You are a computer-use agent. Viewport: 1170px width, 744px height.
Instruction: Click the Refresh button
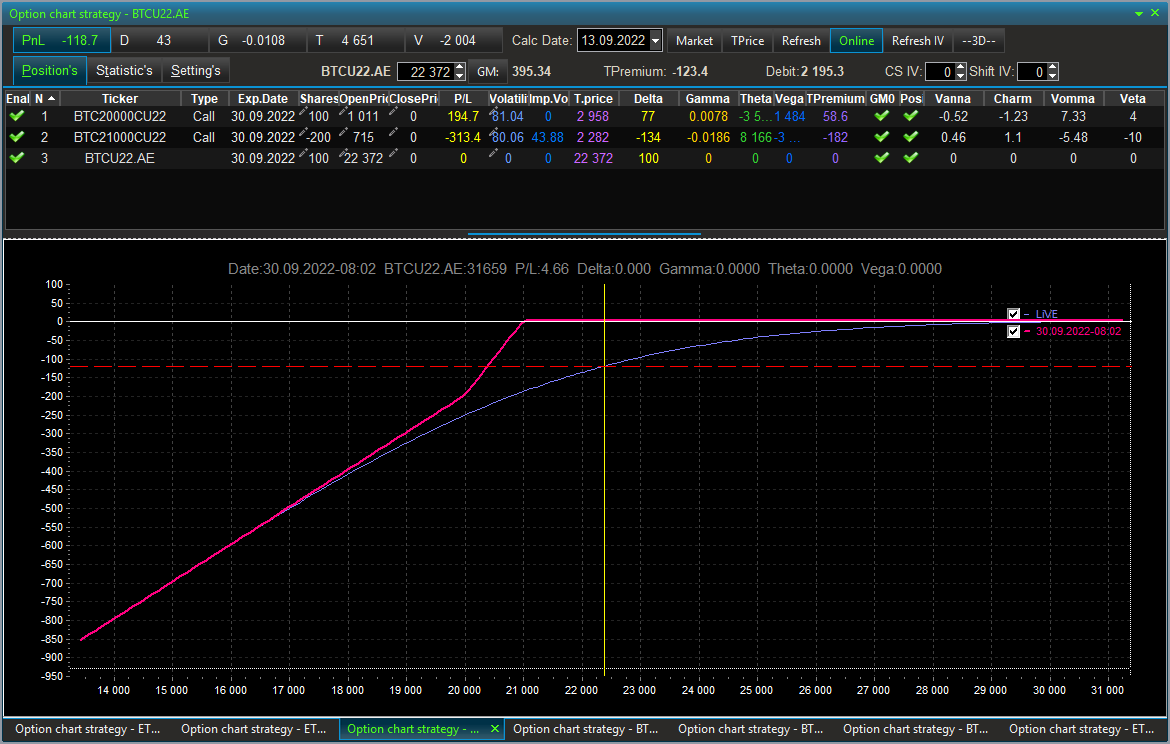pyautogui.click(x=801, y=41)
